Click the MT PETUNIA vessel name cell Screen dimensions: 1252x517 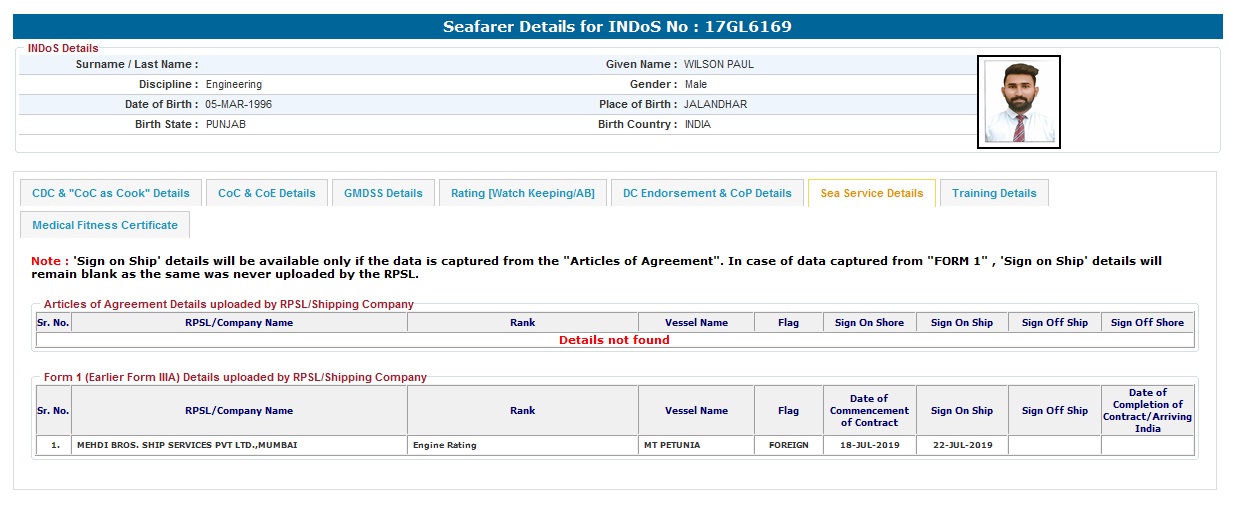[x=671, y=445]
